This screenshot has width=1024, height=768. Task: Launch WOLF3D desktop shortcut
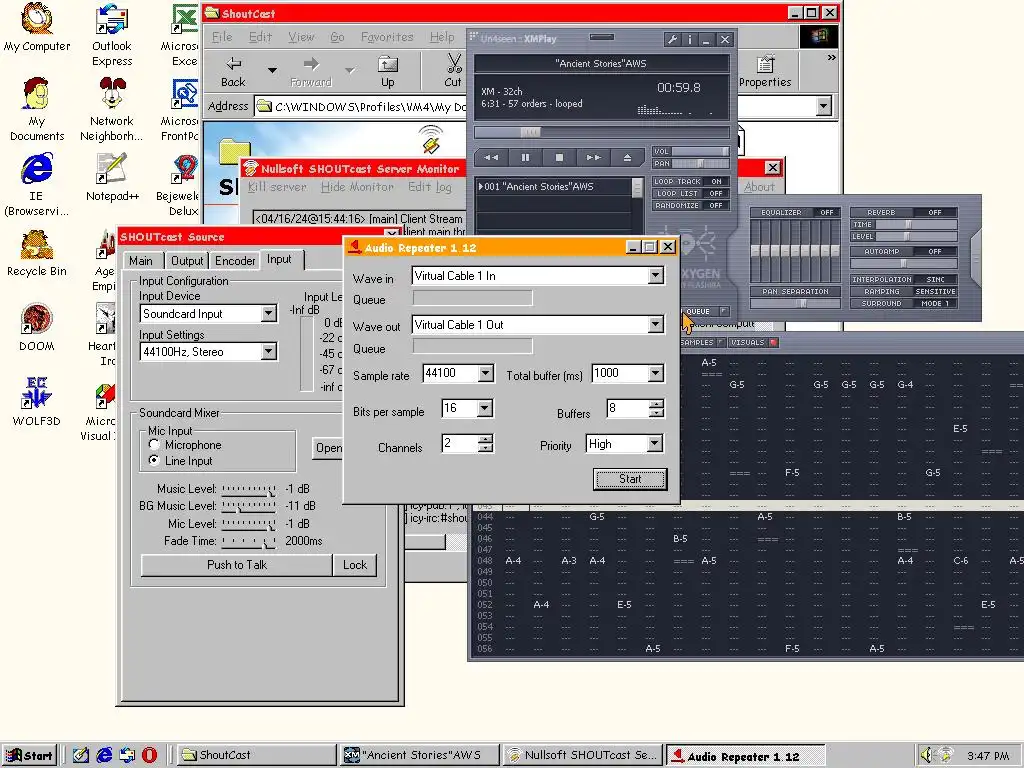[x=37, y=403]
